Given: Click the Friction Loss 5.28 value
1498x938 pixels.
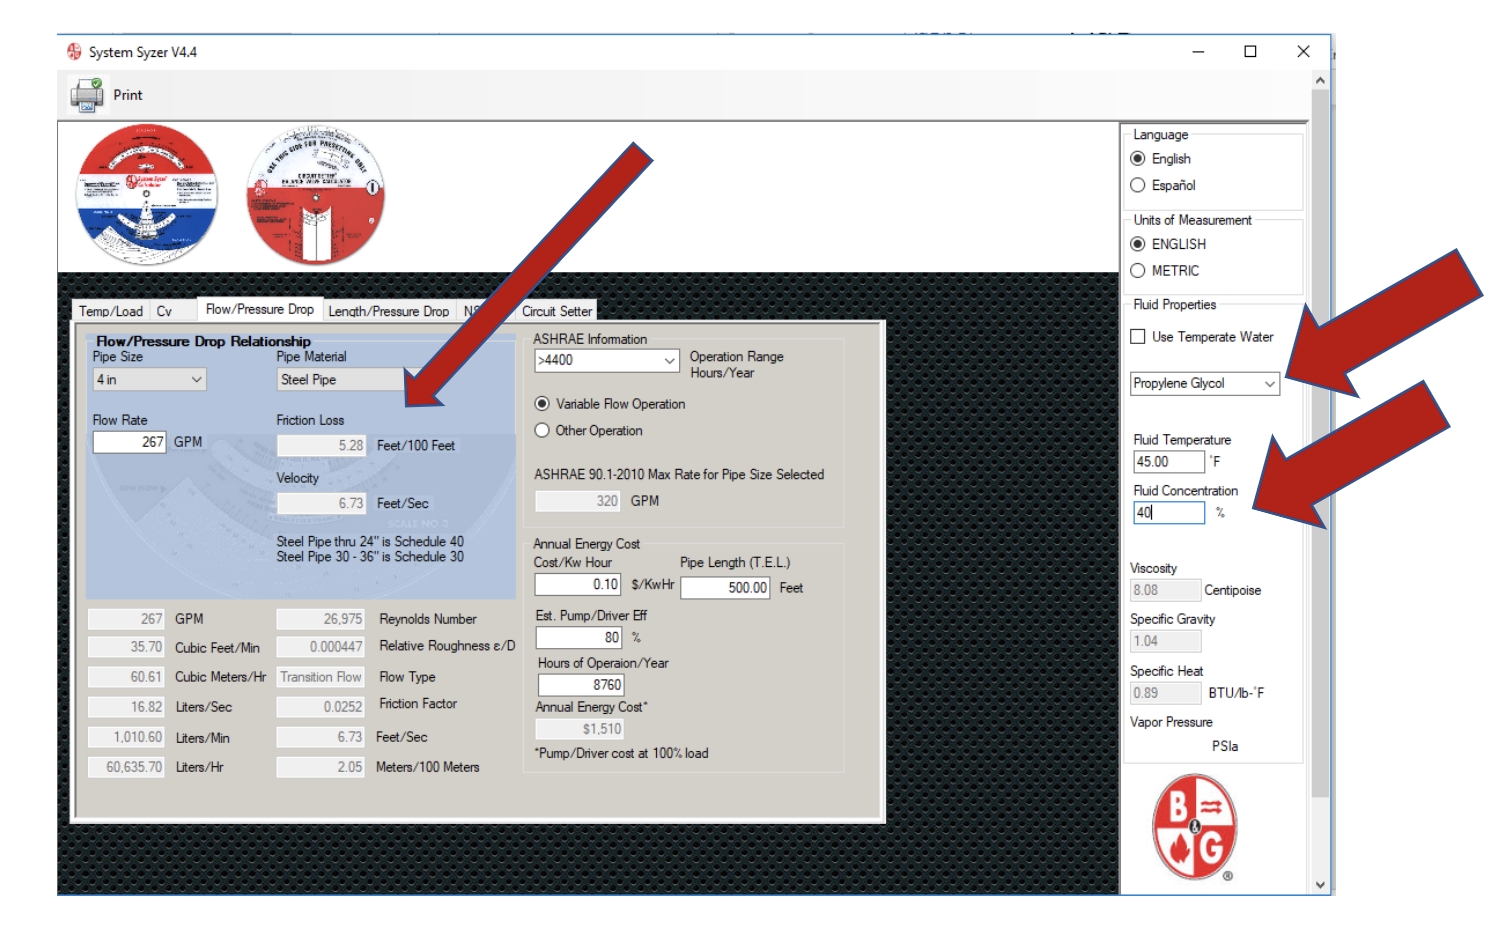Looking at the screenshot, I should pos(322,446).
